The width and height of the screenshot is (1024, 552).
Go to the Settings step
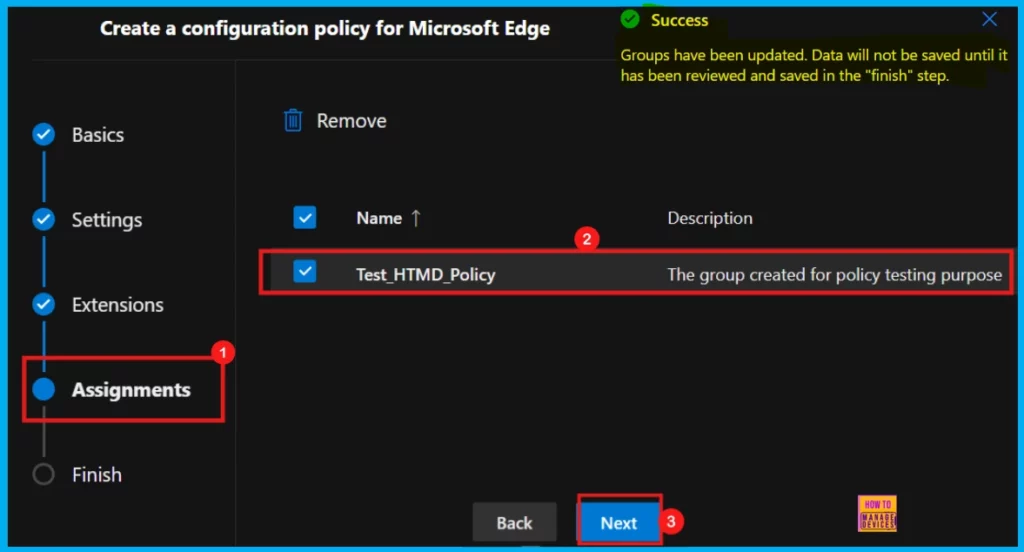[x=106, y=220]
